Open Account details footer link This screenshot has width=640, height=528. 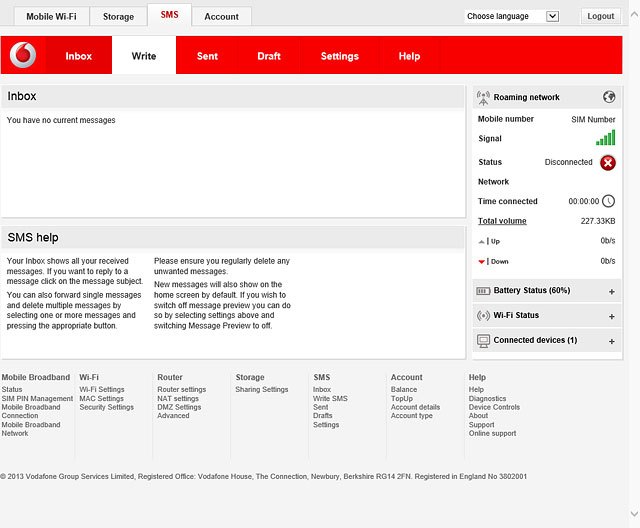pos(415,407)
